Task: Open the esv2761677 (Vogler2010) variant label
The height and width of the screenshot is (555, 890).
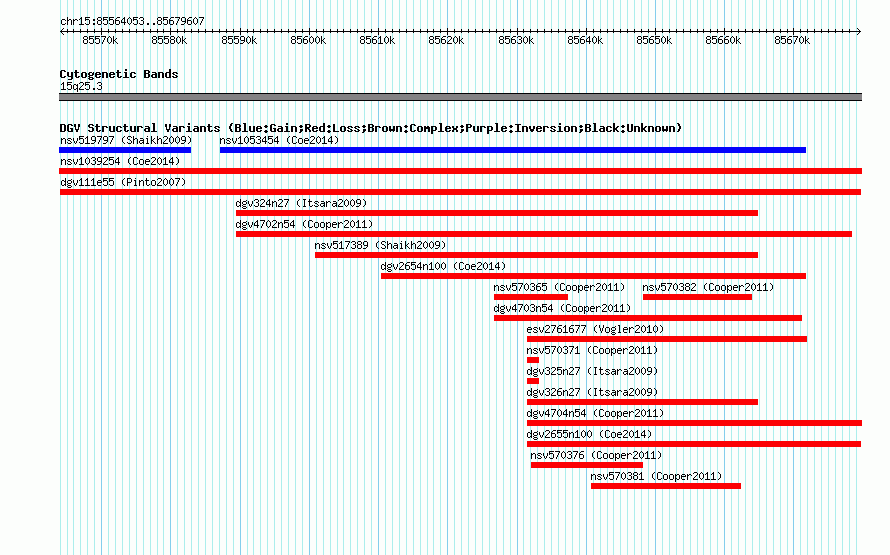Action: [x=595, y=329]
